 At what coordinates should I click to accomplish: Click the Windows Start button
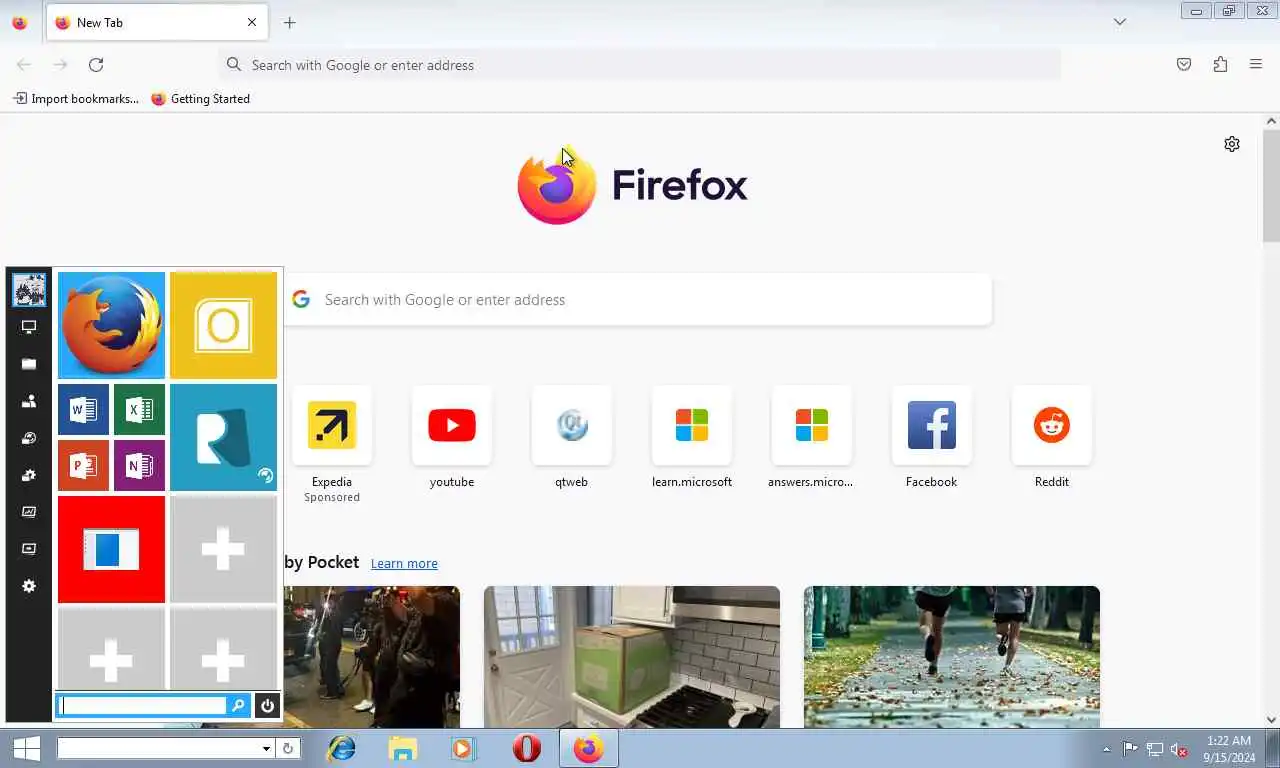26,748
